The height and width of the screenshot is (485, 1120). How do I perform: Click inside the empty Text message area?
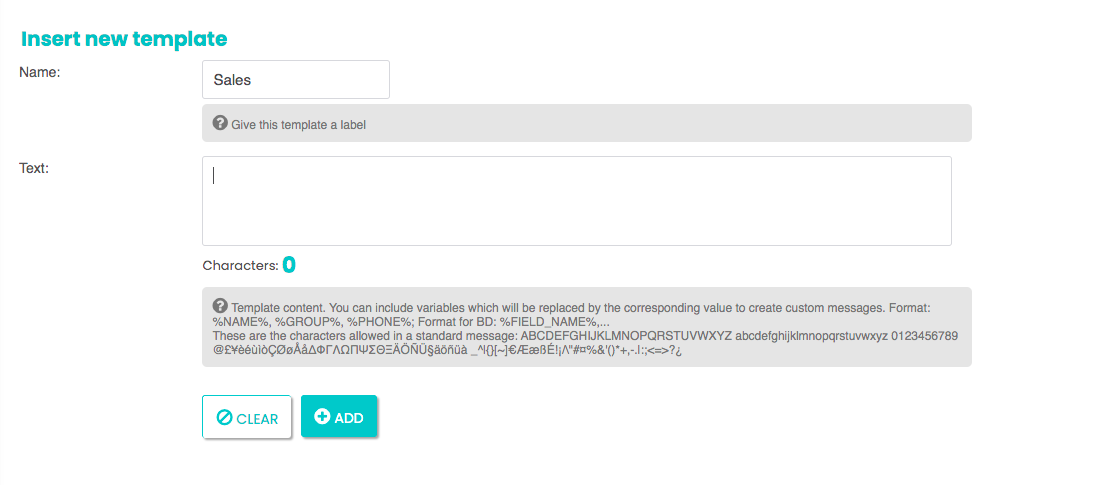[x=576, y=201]
